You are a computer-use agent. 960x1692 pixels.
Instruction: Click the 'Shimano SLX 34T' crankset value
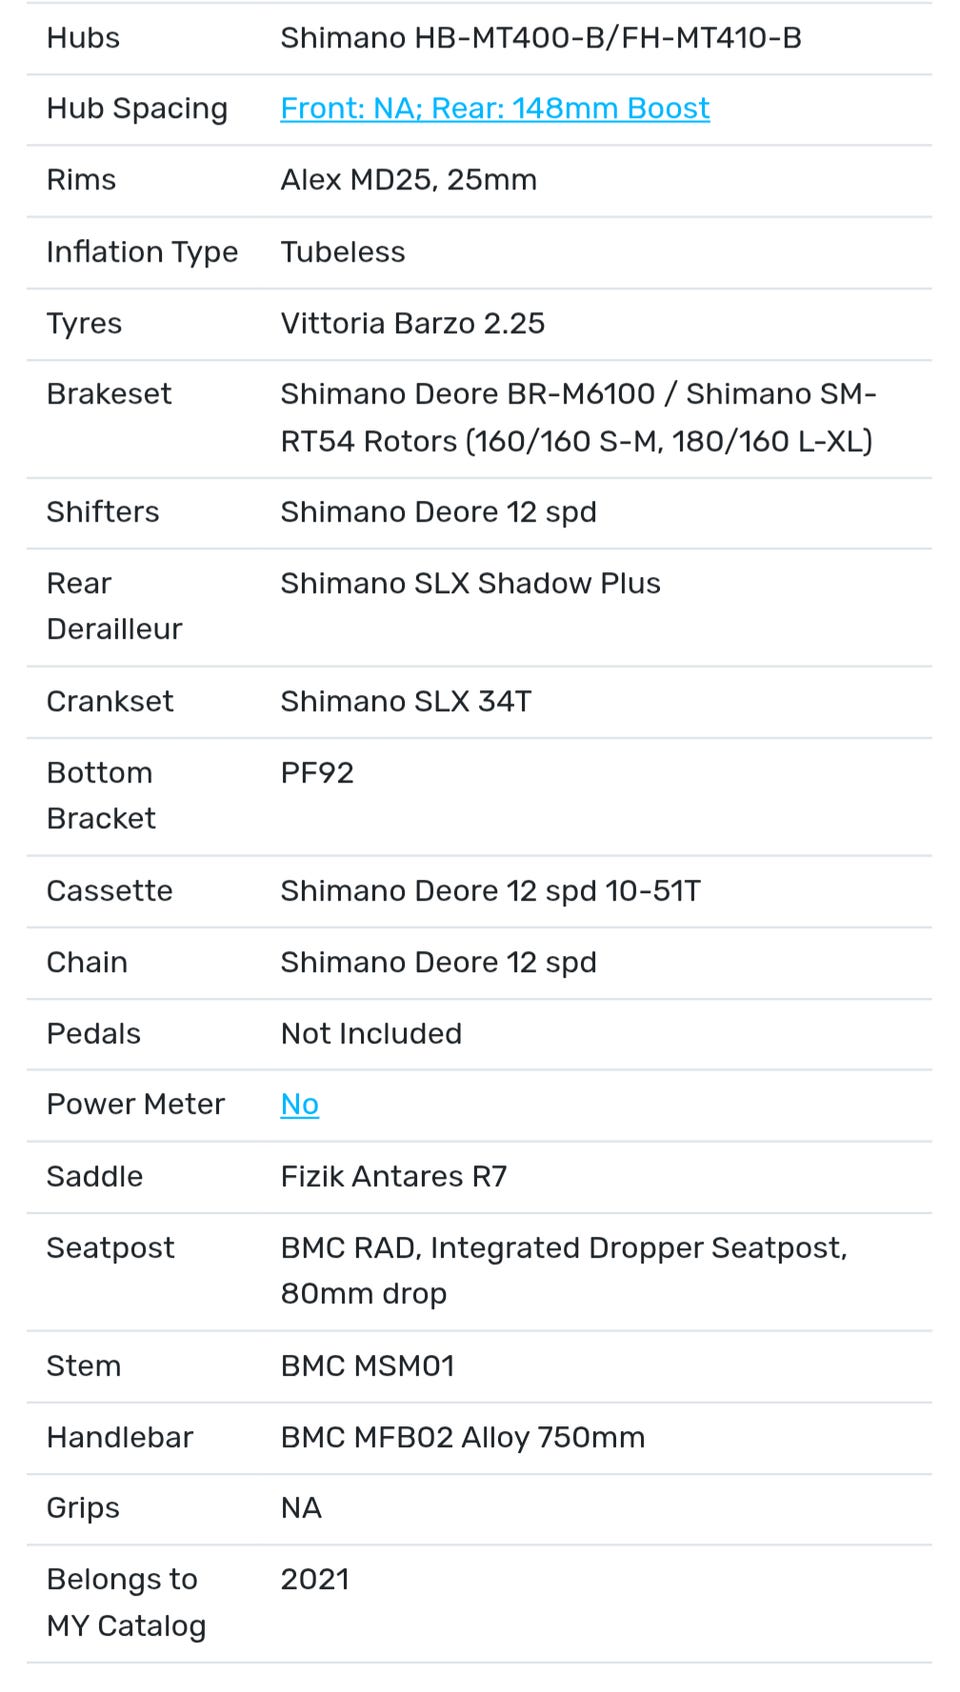tap(405, 701)
